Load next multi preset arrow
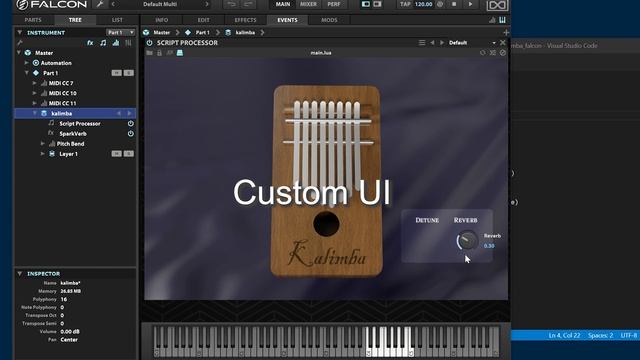 click(x=207, y=4)
